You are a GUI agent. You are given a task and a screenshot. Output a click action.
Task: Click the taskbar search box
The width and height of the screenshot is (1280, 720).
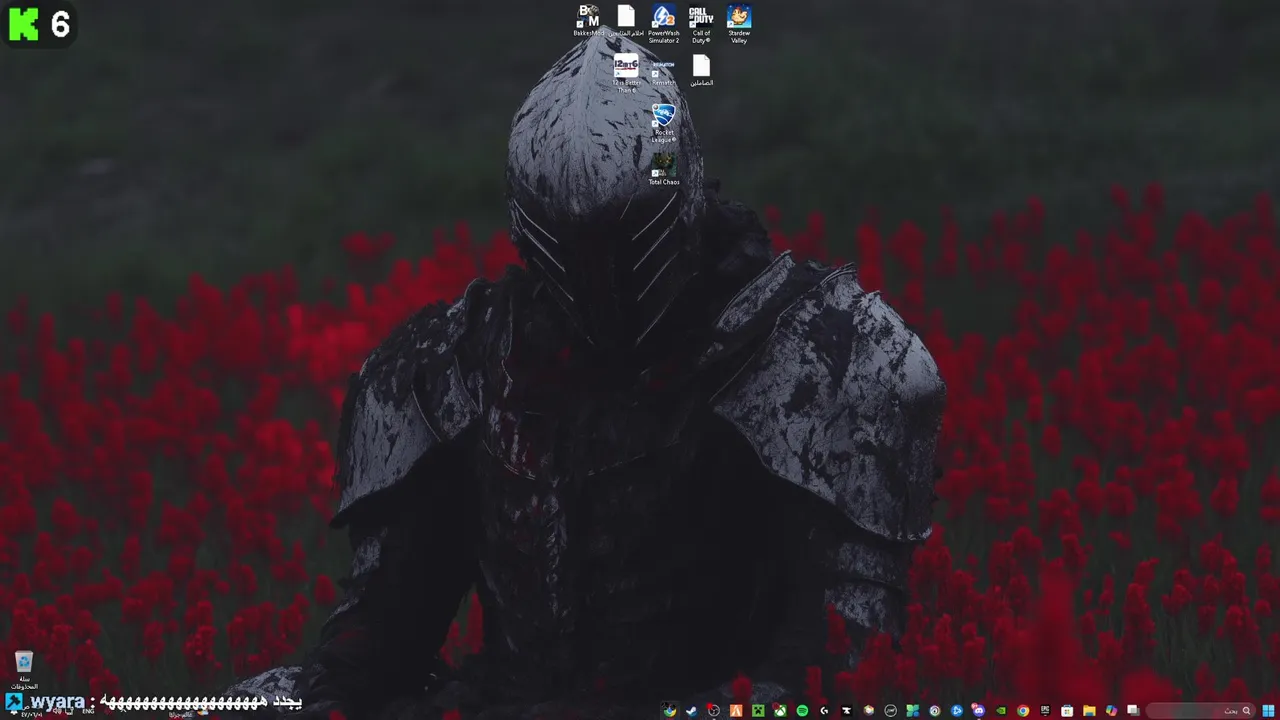(x=1200, y=711)
